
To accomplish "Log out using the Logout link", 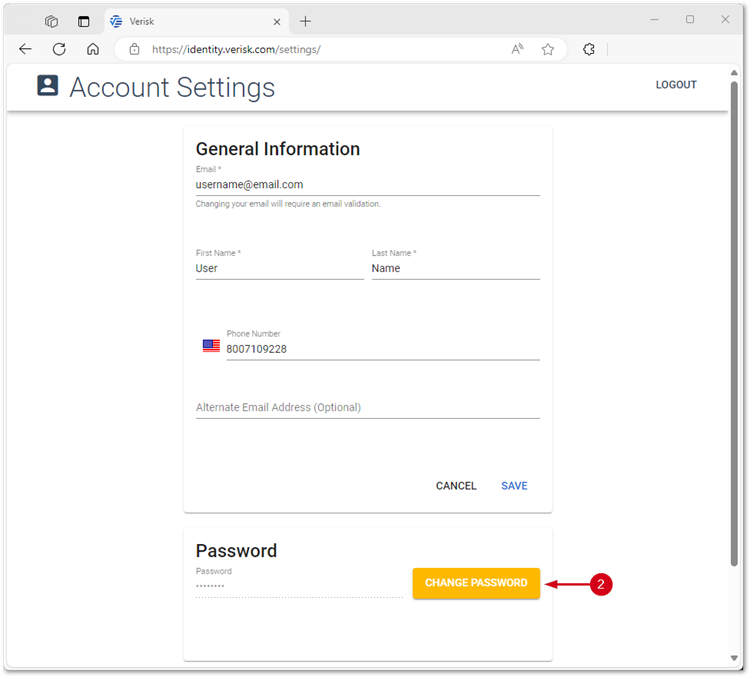I will click(676, 85).
